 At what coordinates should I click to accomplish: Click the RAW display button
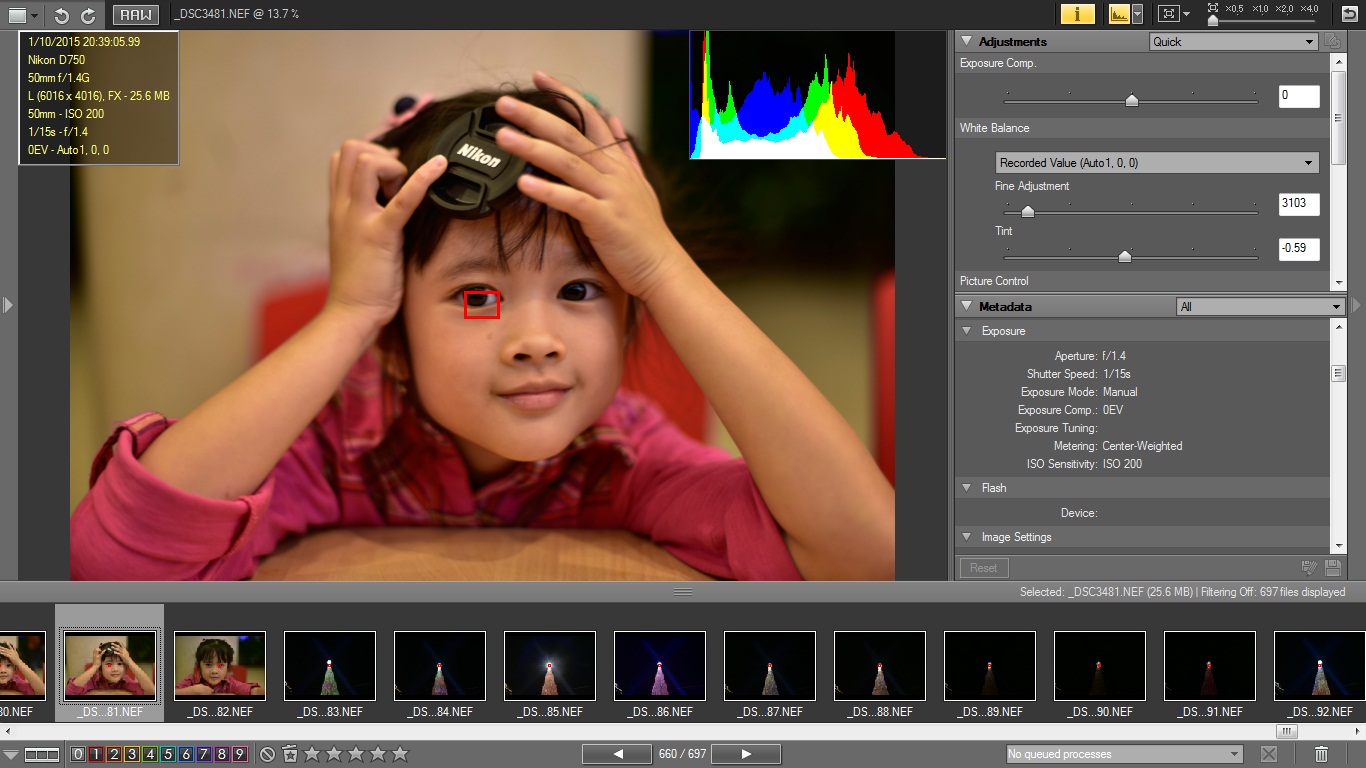[135, 15]
